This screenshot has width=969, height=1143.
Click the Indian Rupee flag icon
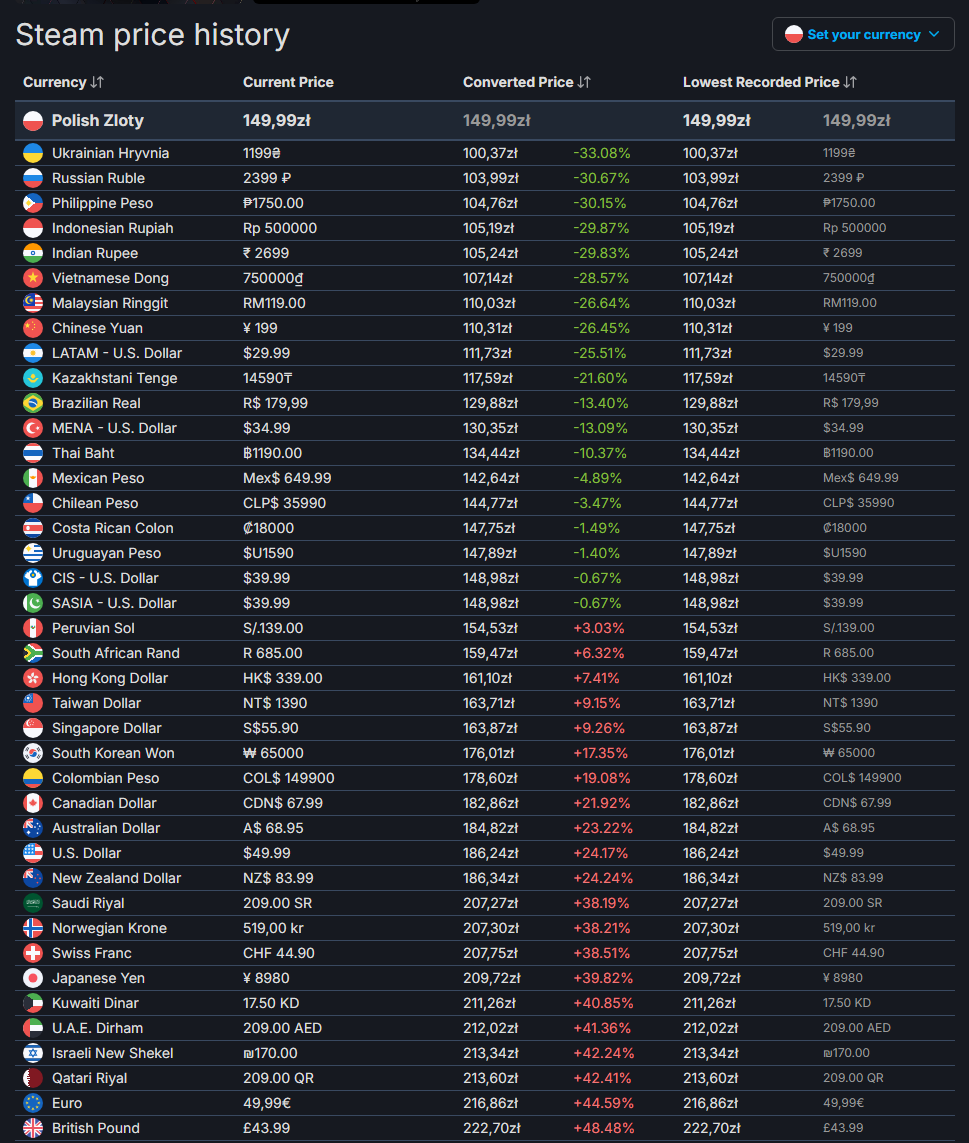pyautogui.click(x=33, y=253)
